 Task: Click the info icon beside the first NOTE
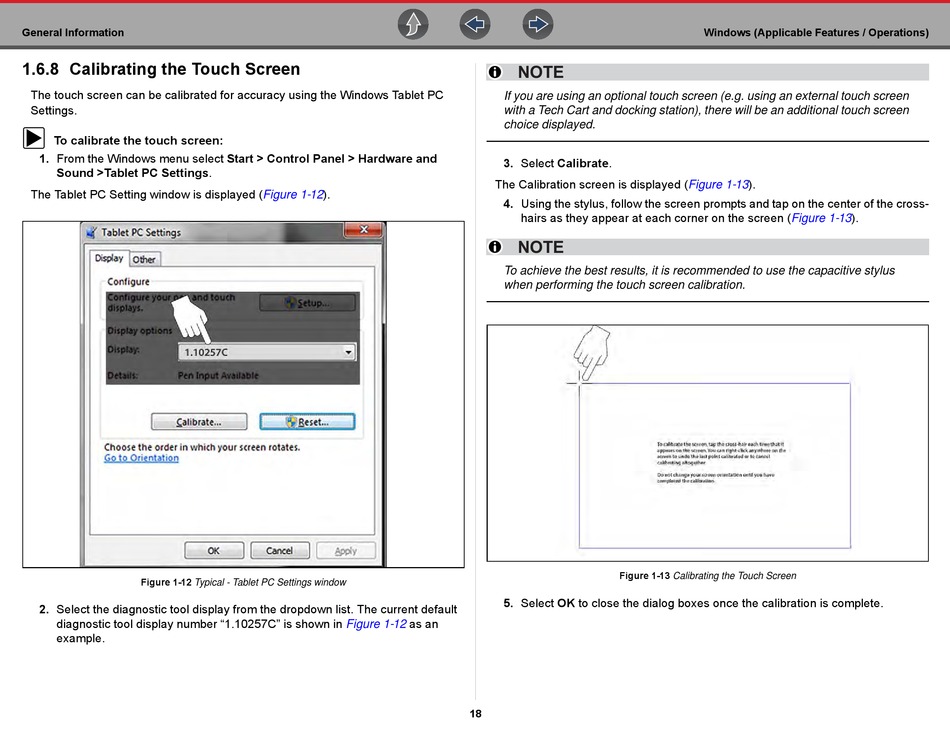495,72
